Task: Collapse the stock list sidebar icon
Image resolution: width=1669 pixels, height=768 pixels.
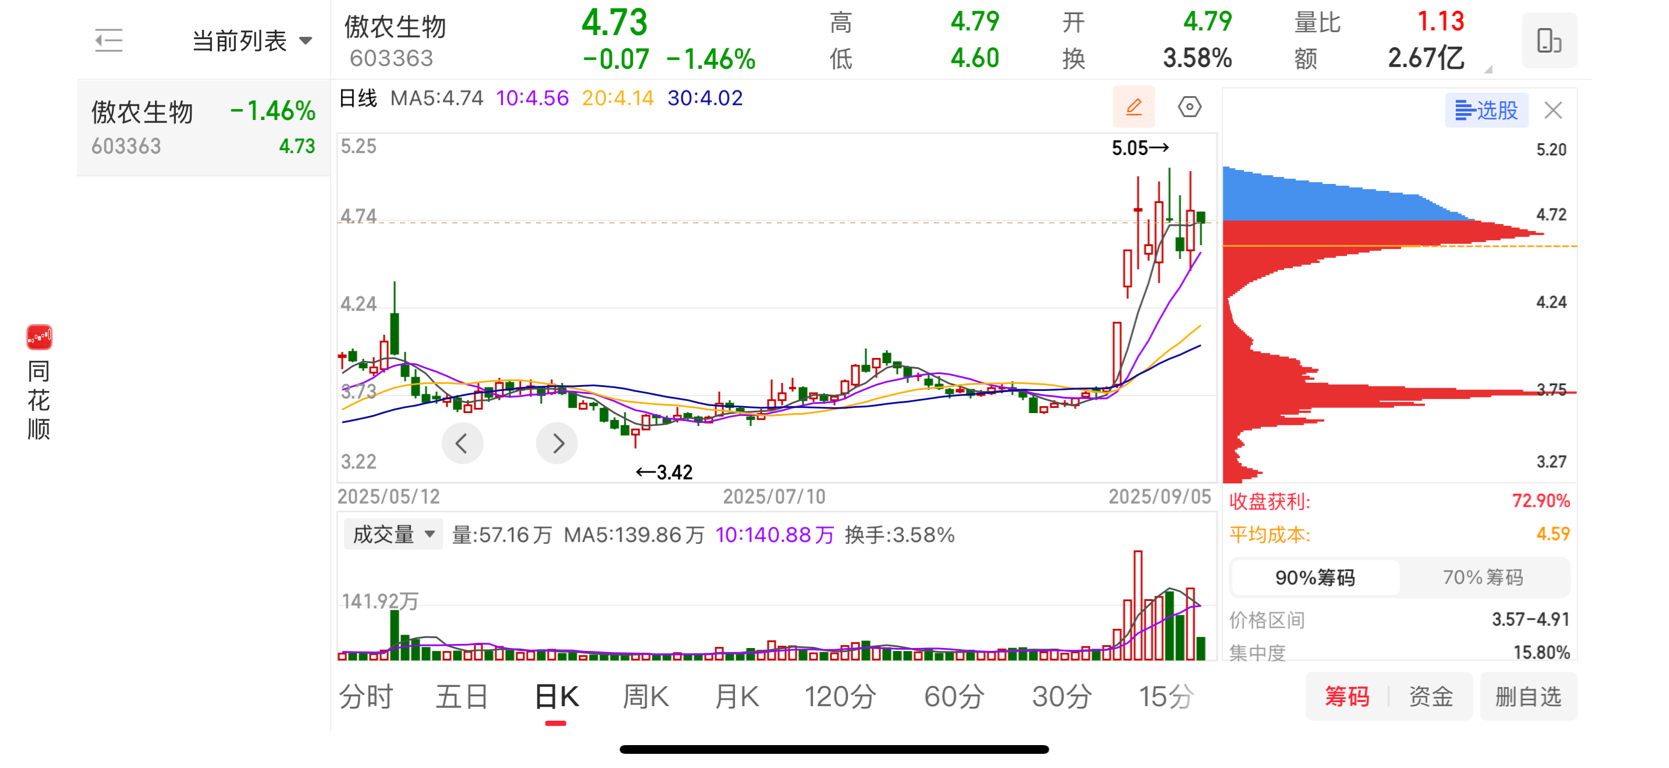Action: pos(108,41)
